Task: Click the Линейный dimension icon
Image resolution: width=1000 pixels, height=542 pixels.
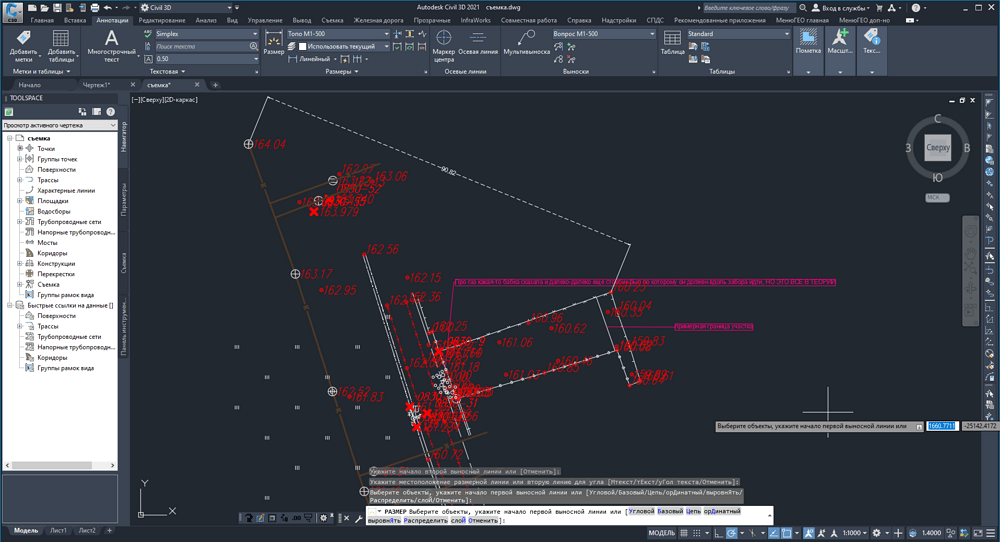Action: (x=293, y=59)
